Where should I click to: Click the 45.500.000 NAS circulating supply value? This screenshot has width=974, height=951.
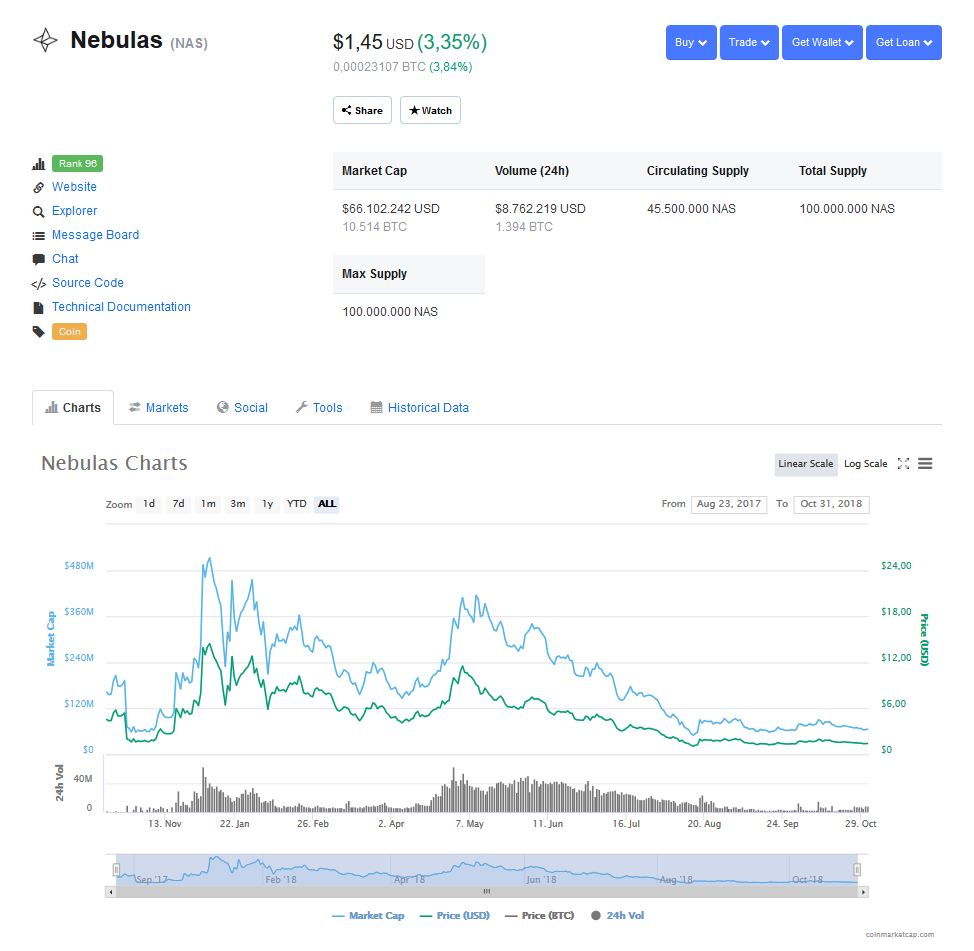691,209
